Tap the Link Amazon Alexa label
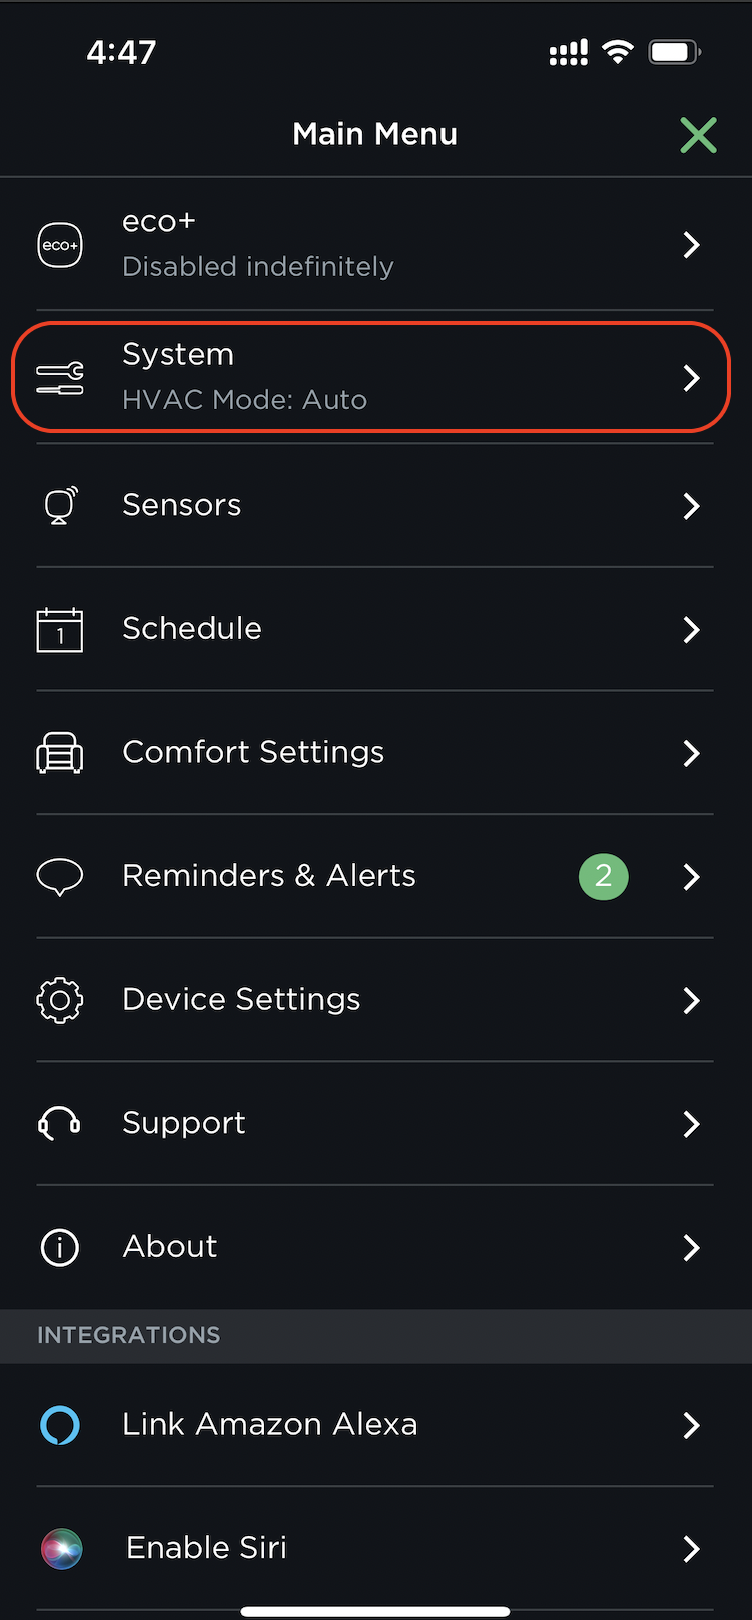This screenshot has height=1620, width=752. tap(269, 1424)
